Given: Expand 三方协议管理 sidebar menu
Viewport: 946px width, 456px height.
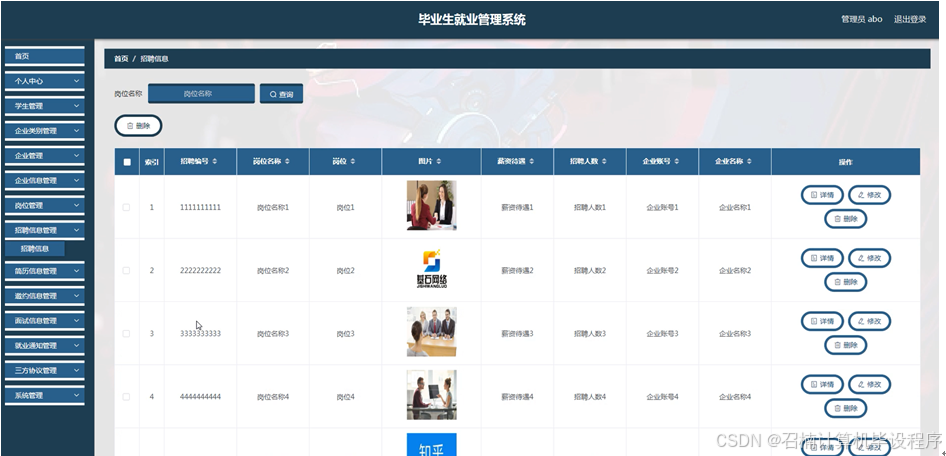Looking at the screenshot, I should coord(45,370).
